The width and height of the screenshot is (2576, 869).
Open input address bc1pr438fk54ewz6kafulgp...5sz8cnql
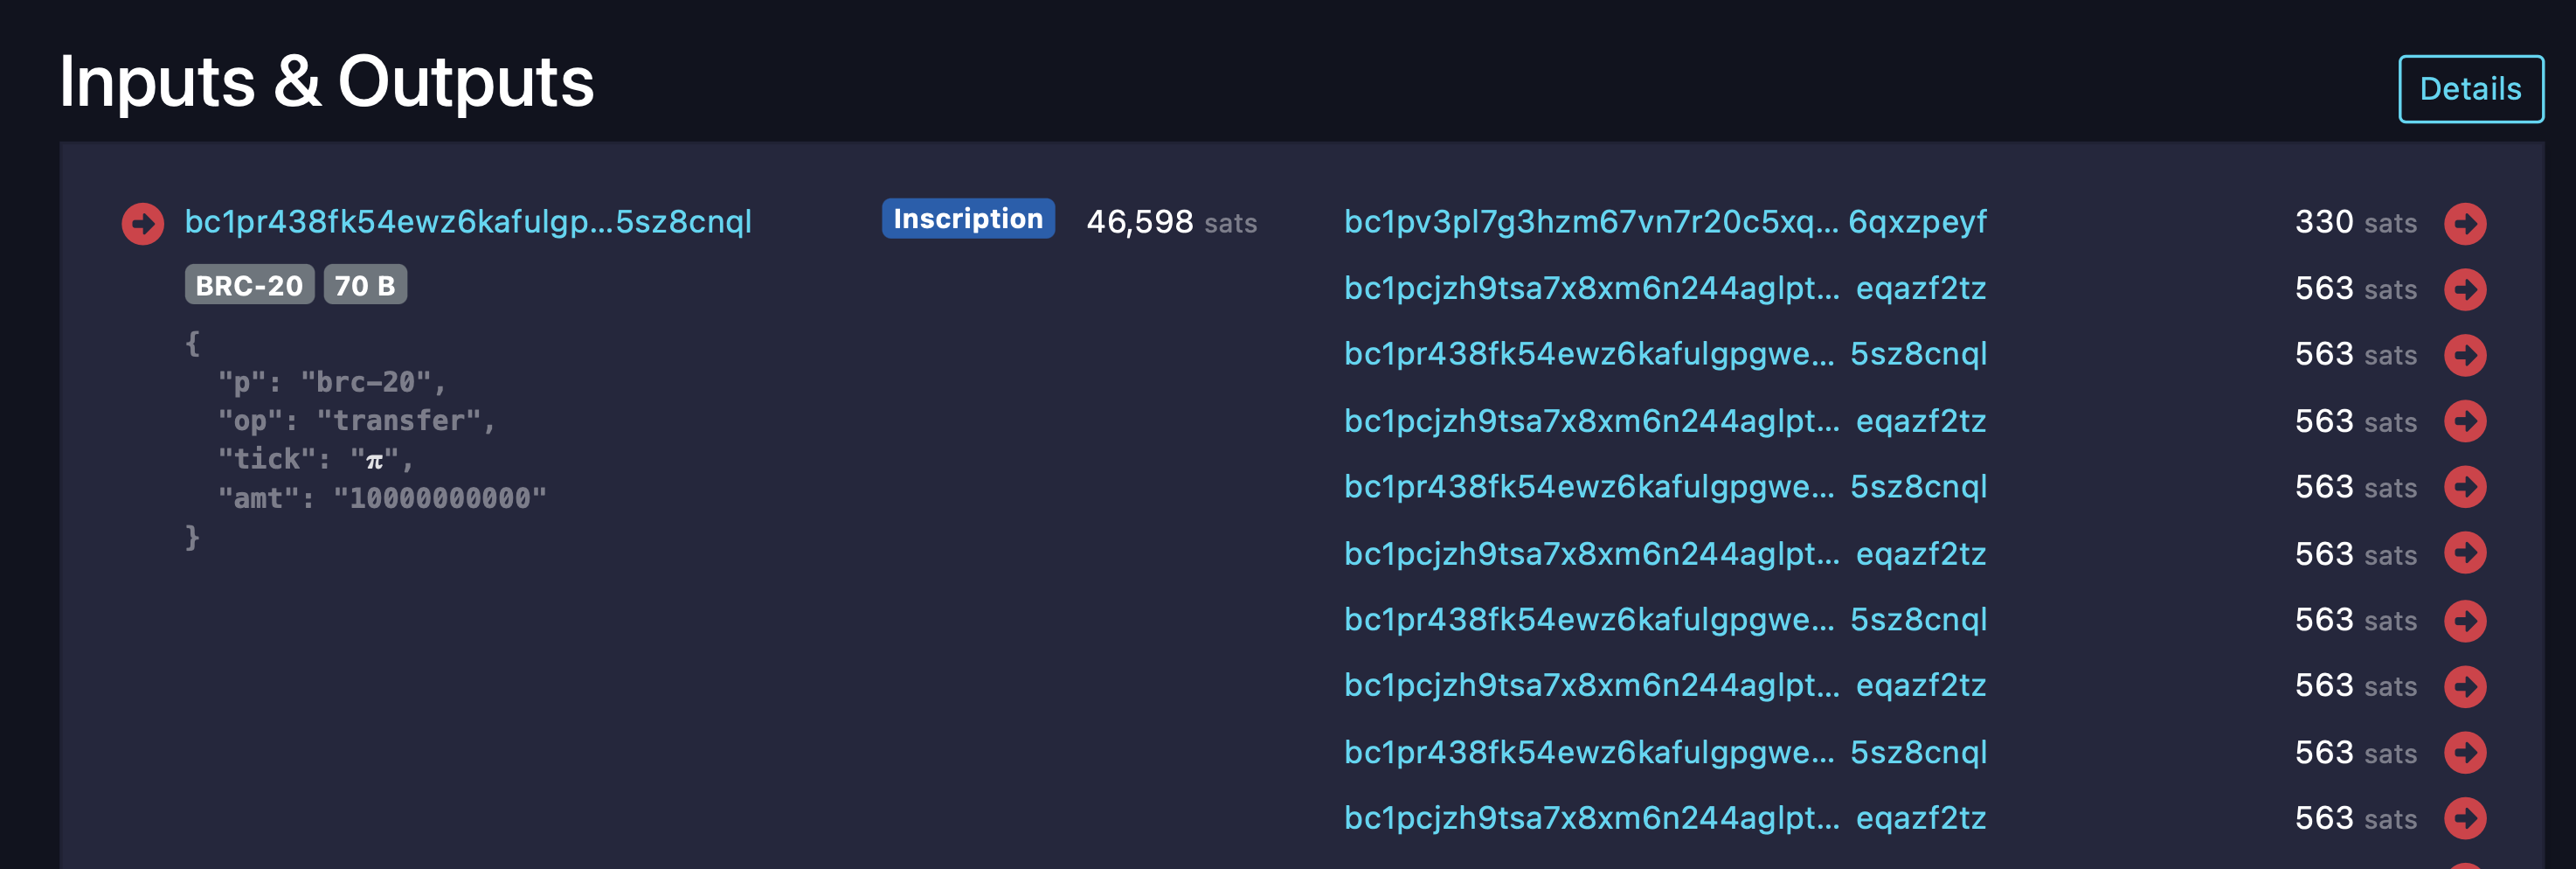(x=468, y=222)
